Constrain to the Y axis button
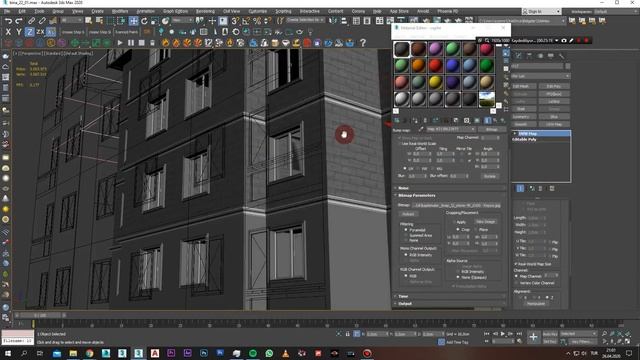 pos(19,31)
